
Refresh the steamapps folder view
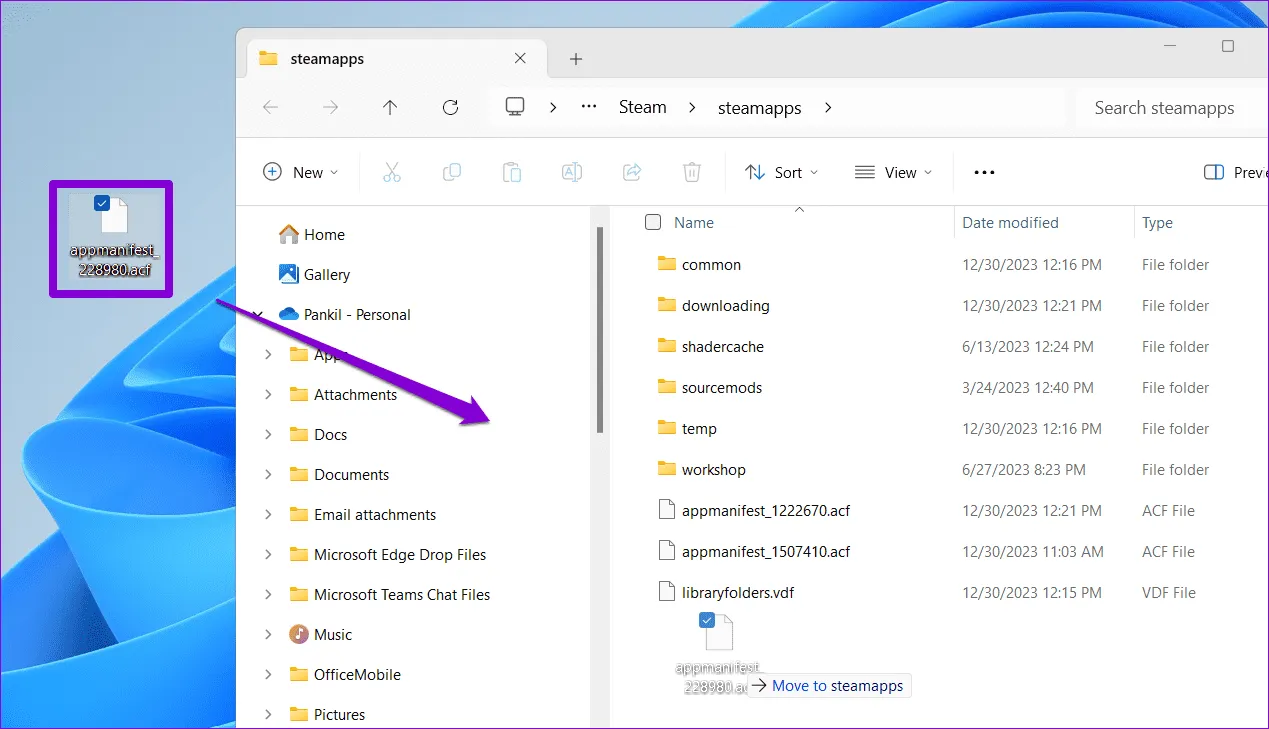450,108
